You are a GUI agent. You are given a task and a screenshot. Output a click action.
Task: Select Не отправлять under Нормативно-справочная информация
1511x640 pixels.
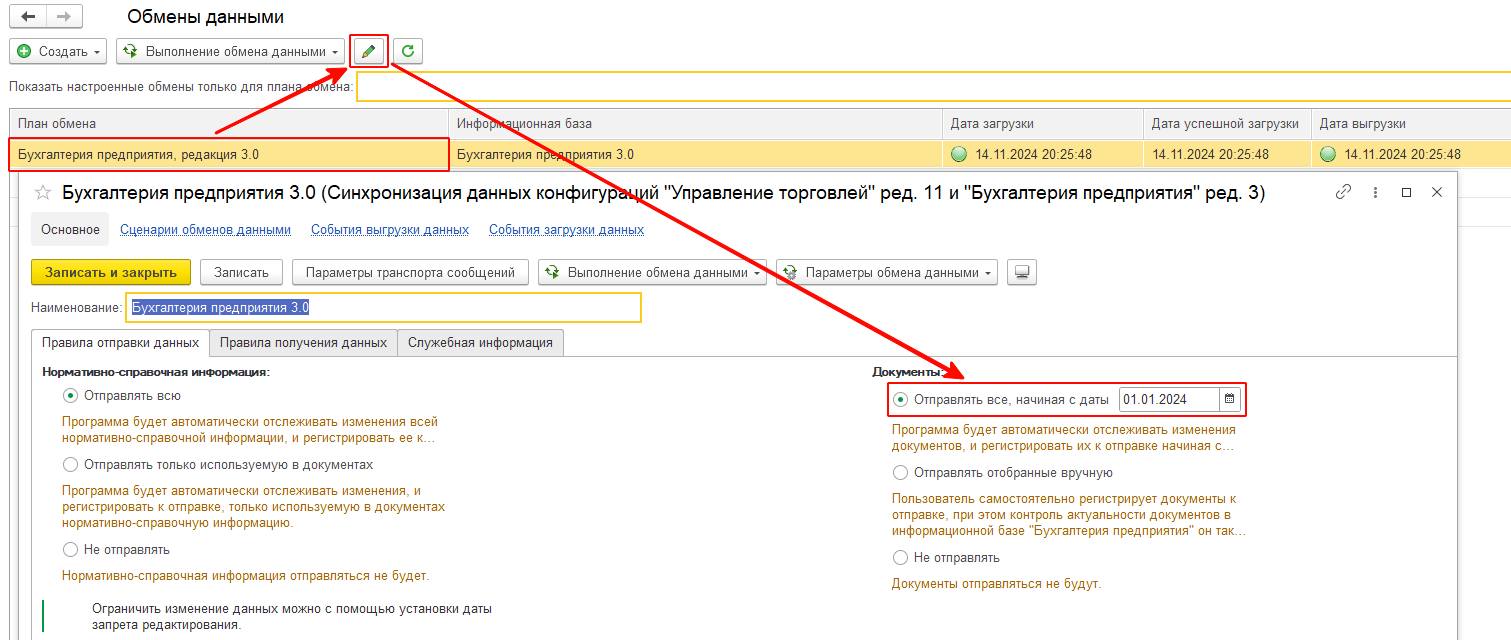pyautogui.click(x=70, y=549)
